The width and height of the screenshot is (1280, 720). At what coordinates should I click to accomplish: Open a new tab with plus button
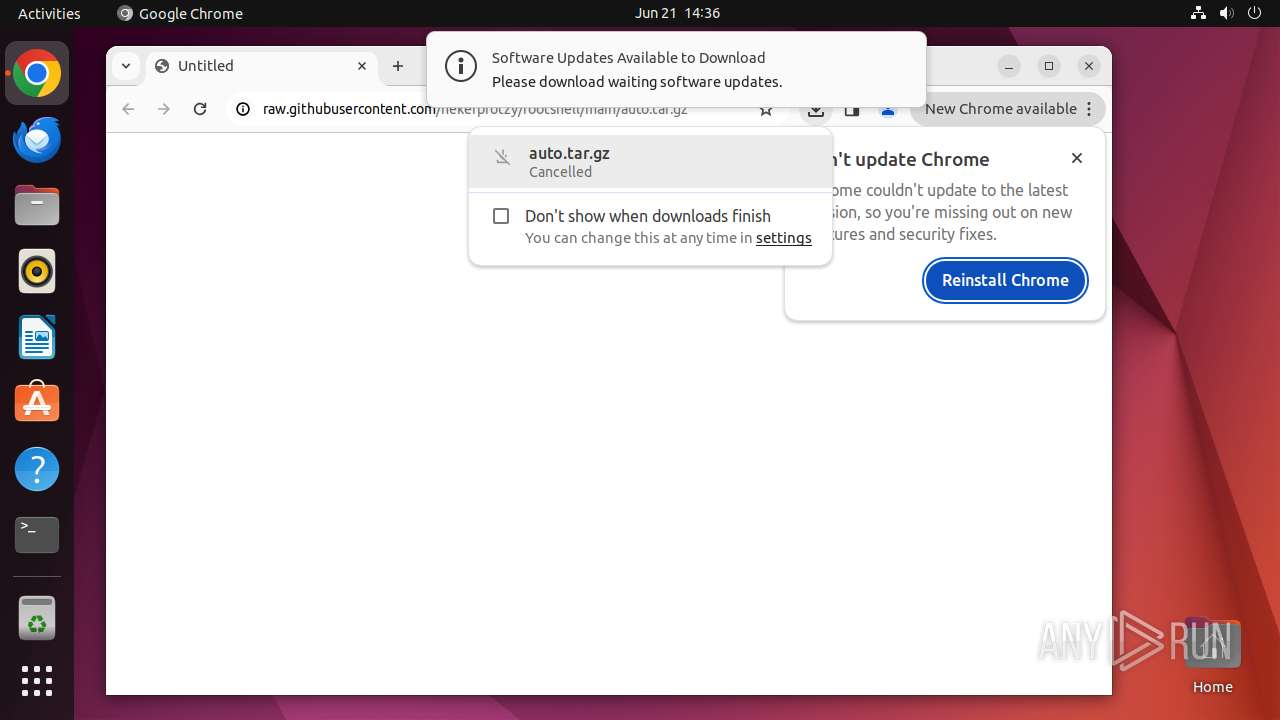click(398, 66)
